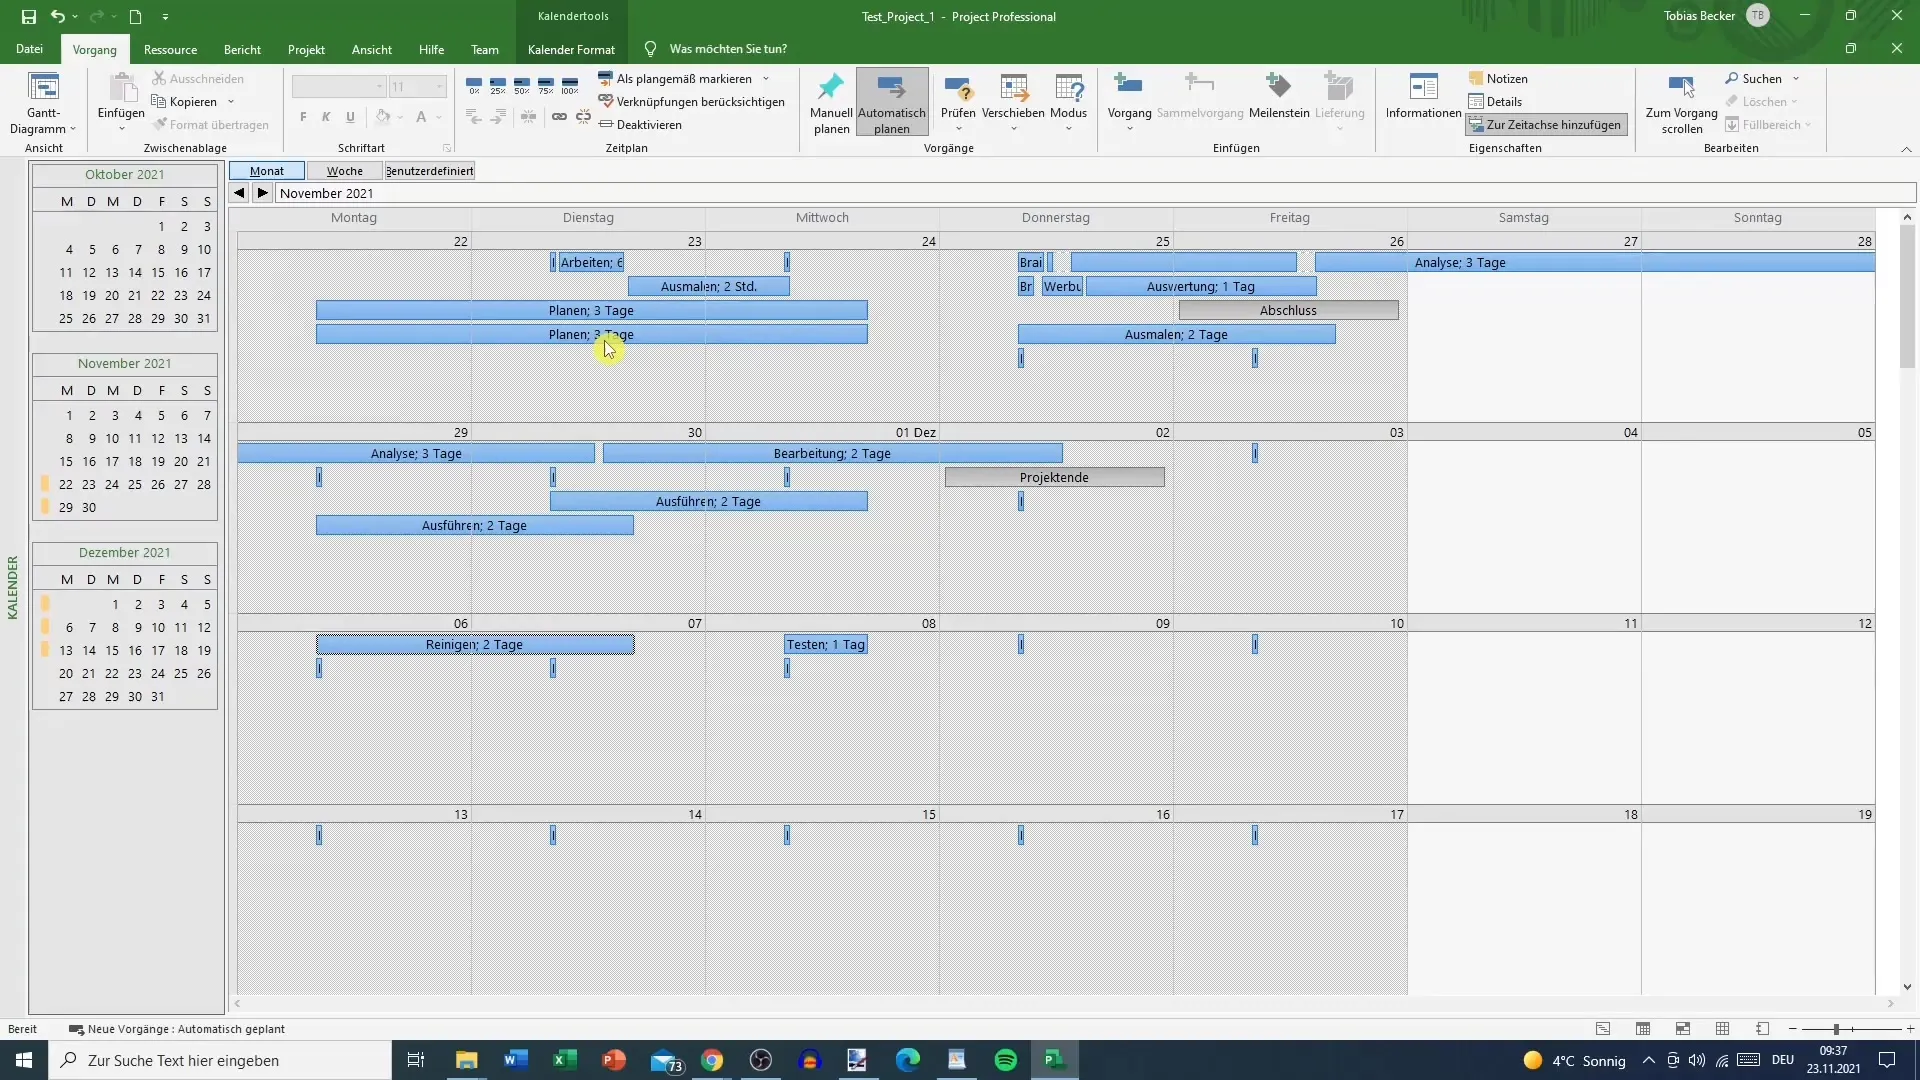Switch to the Projekt tab
Image resolution: width=1920 pixels, height=1080 pixels.
click(306, 49)
